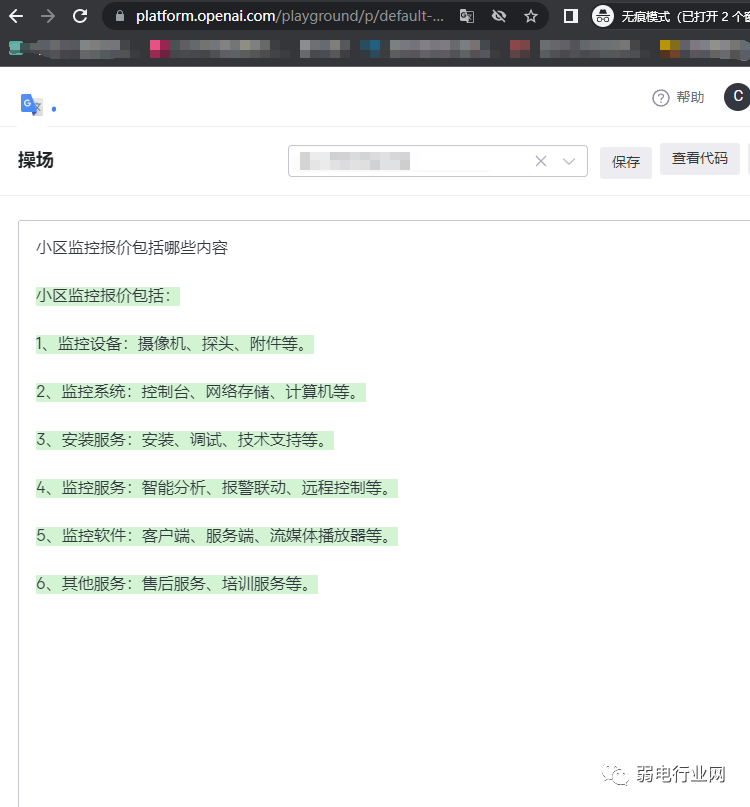The image size is (750, 807).
Task: Toggle the browser side panel icon
Action: coord(571,16)
